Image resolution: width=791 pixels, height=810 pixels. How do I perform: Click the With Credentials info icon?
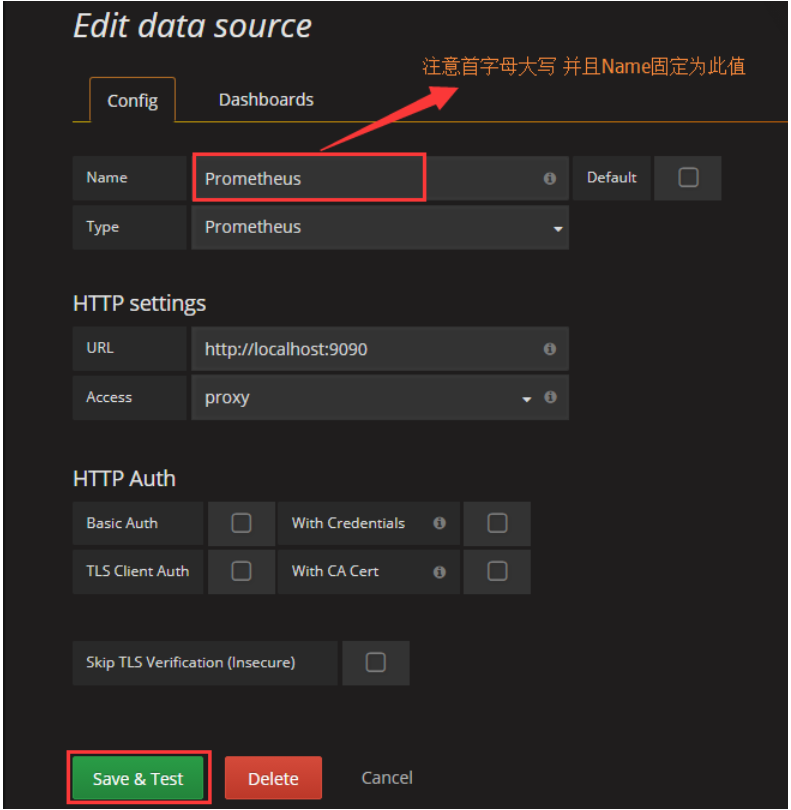click(439, 523)
